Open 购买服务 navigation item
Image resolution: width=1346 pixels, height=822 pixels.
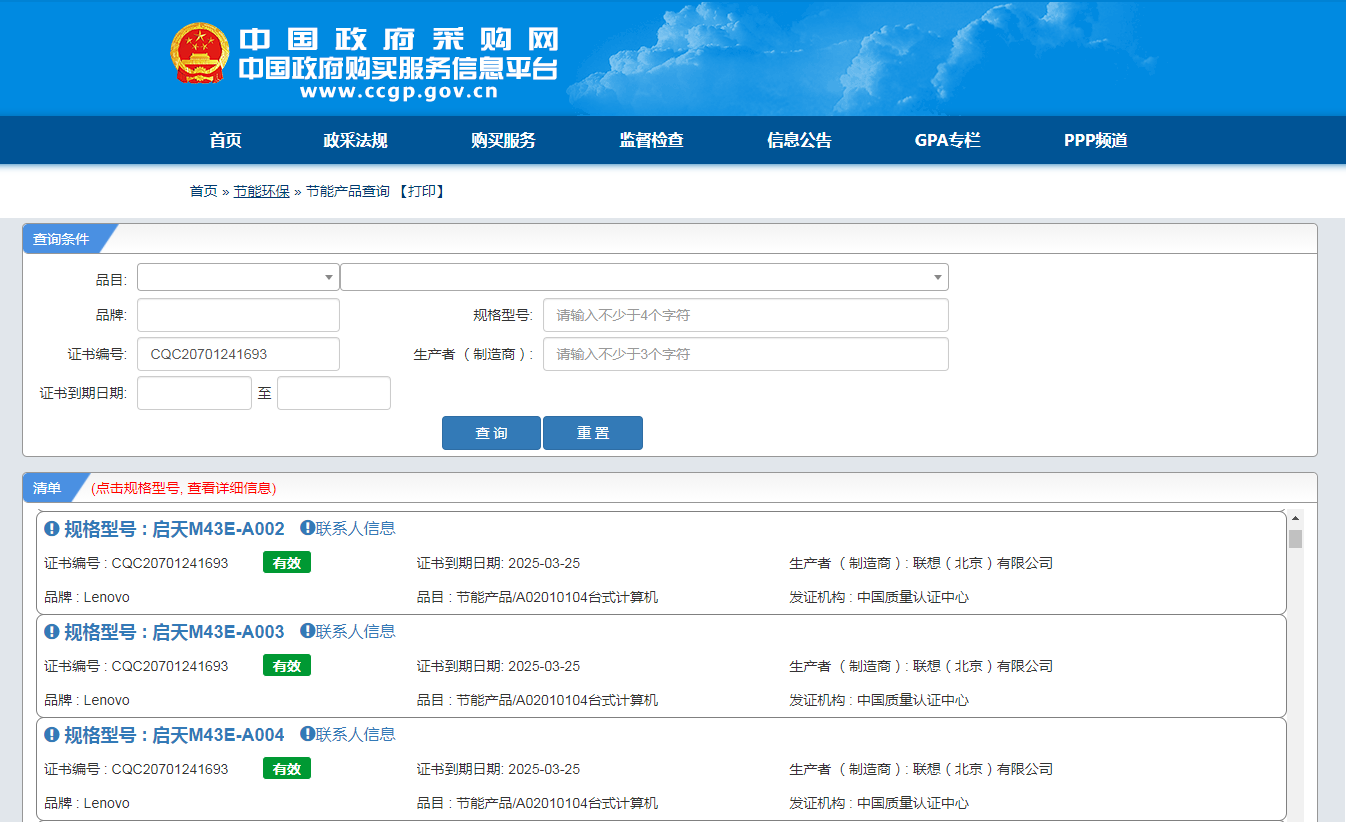click(x=503, y=140)
